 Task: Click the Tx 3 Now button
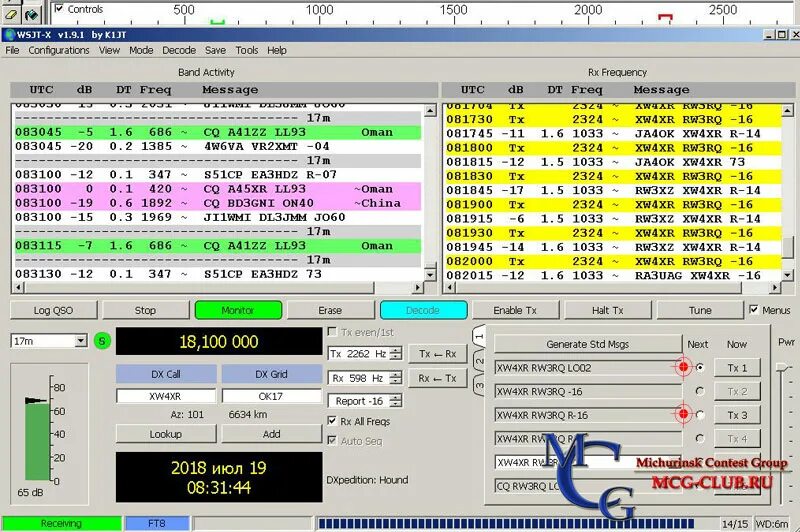click(737, 415)
